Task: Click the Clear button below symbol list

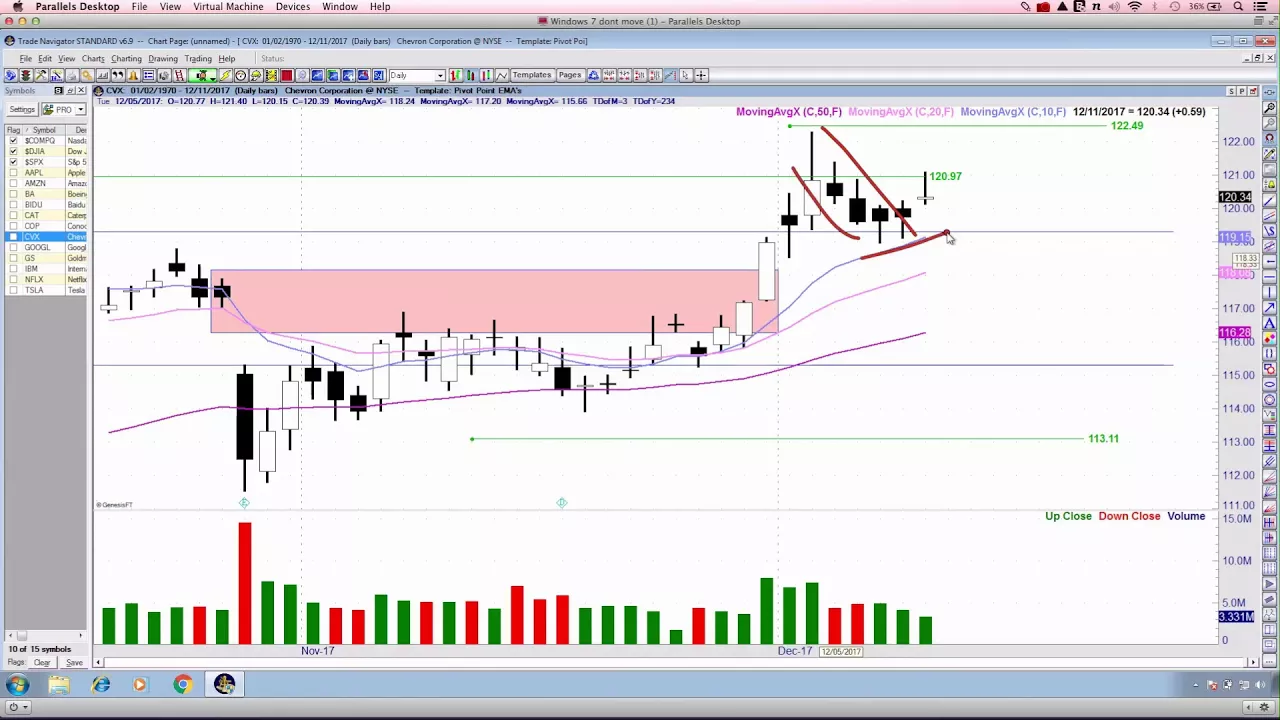Action: (x=42, y=663)
